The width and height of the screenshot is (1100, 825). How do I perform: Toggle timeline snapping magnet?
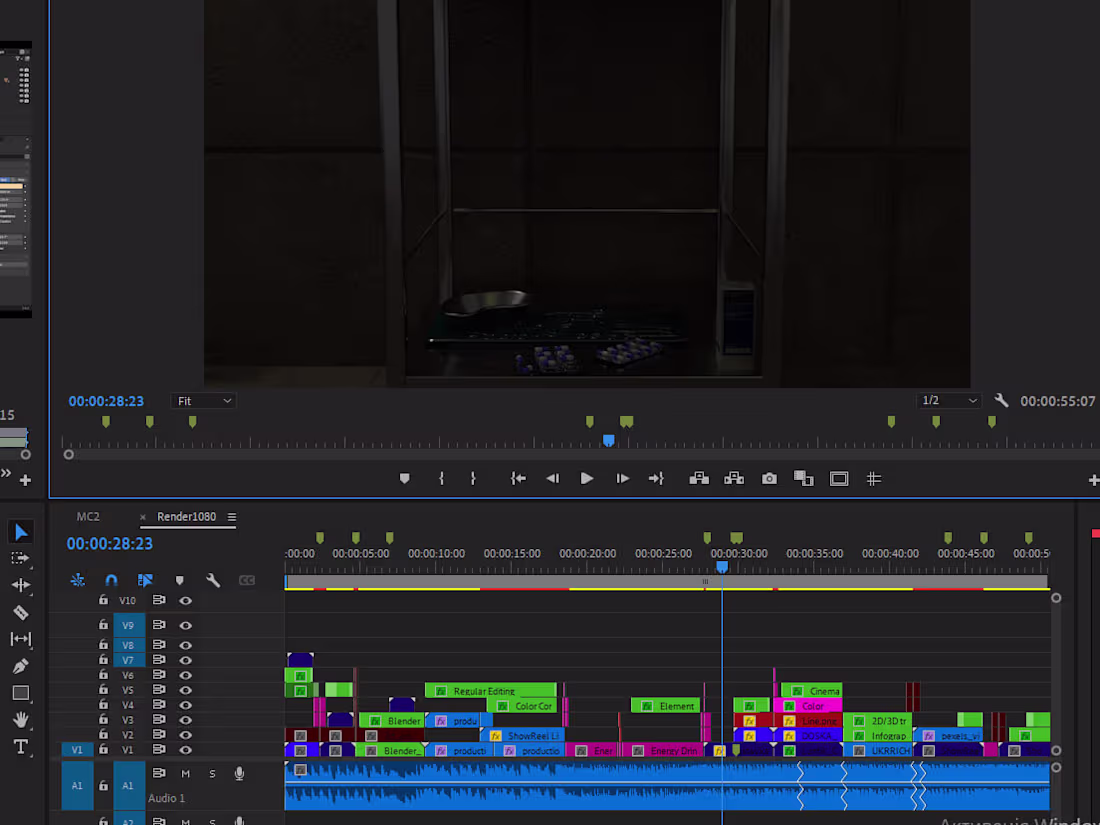tap(112, 580)
